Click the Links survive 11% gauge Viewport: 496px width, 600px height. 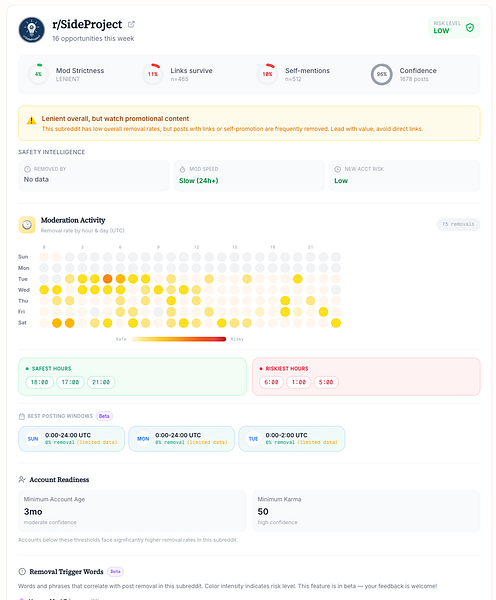[x=153, y=74]
